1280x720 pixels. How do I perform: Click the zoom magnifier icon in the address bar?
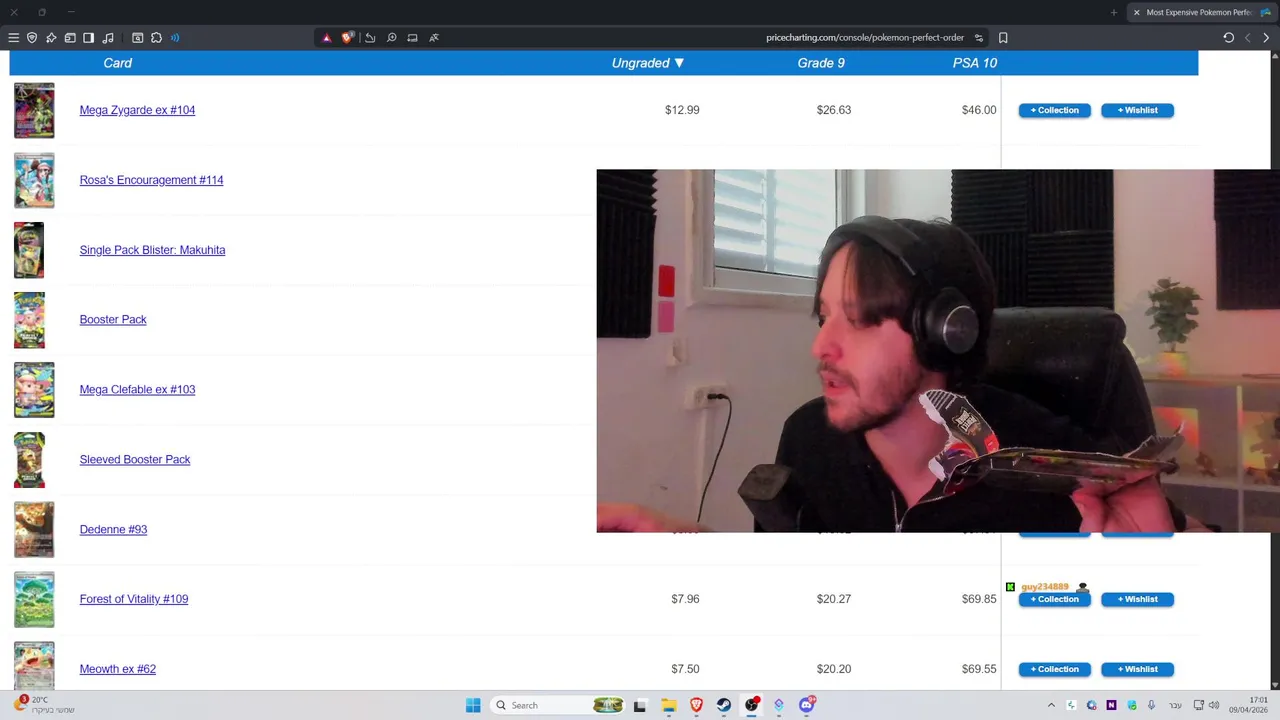pos(392,38)
